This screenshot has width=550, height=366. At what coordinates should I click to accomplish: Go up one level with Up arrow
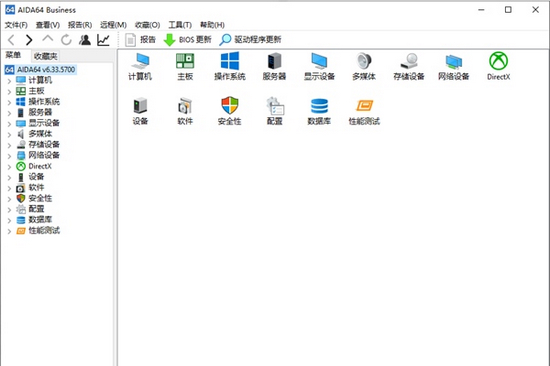48,39
